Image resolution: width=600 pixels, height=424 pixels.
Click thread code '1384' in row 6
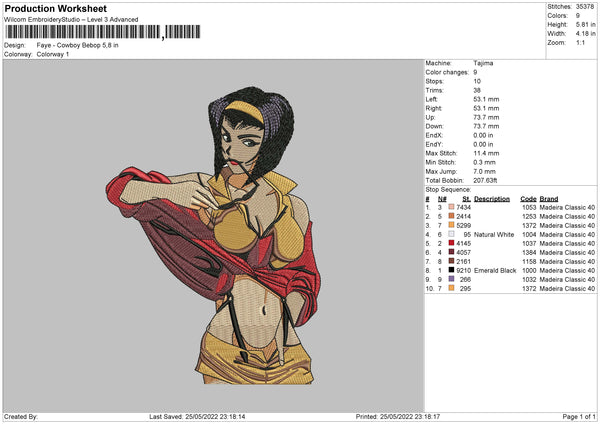(529, 252)
